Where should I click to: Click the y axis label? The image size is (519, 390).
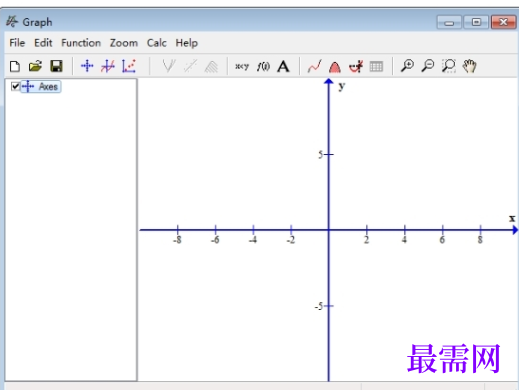pyautogui.click(x=342, y=87)
